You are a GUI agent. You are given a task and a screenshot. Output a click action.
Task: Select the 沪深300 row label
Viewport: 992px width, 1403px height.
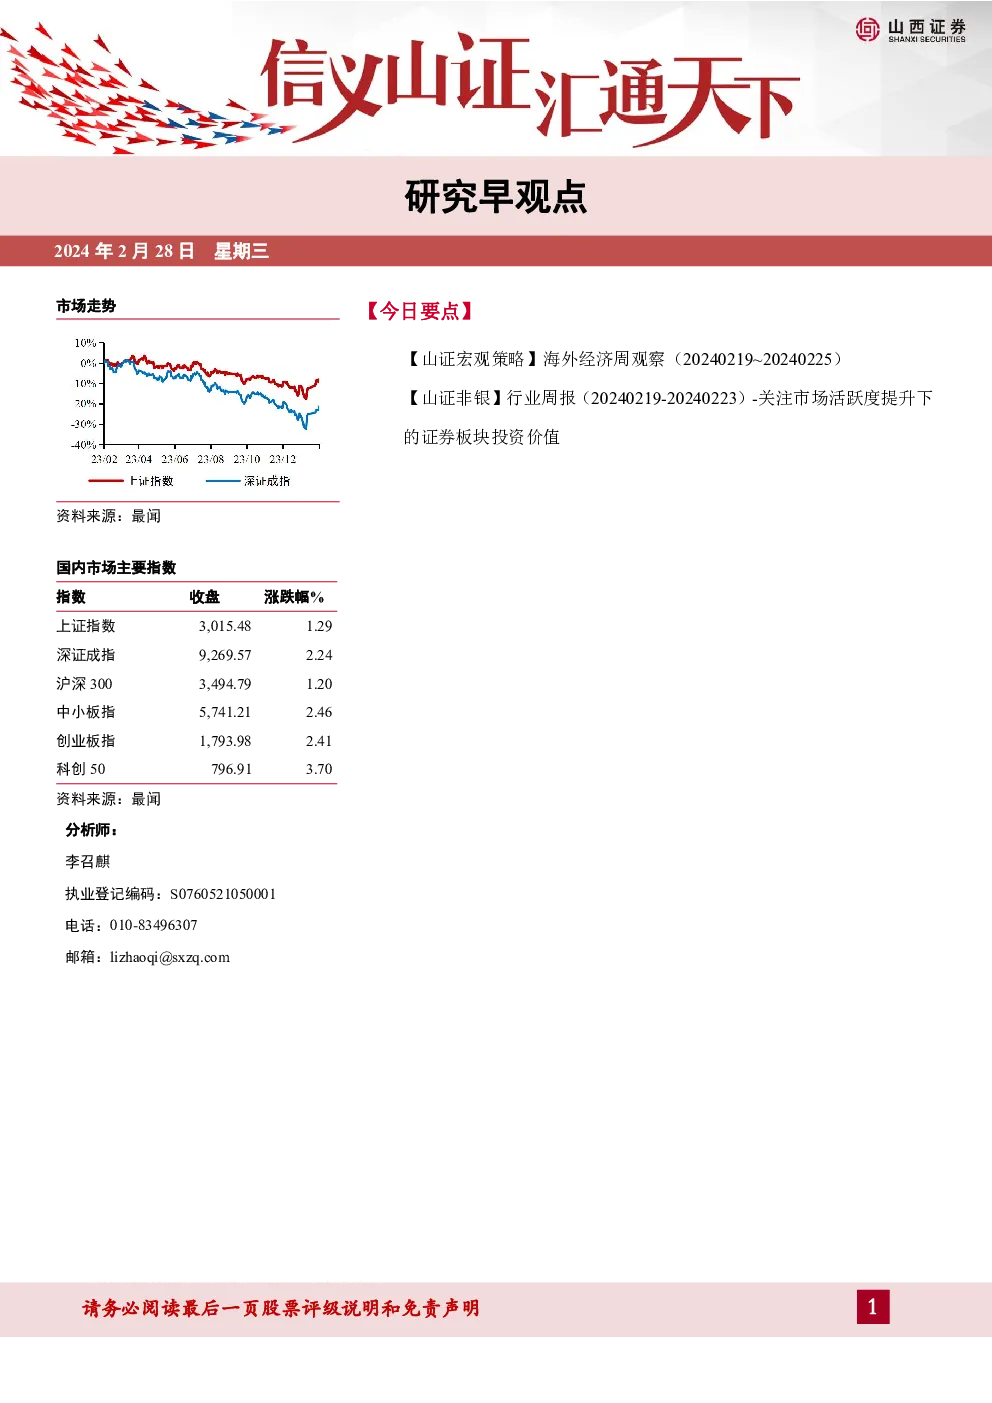point(84,684)
